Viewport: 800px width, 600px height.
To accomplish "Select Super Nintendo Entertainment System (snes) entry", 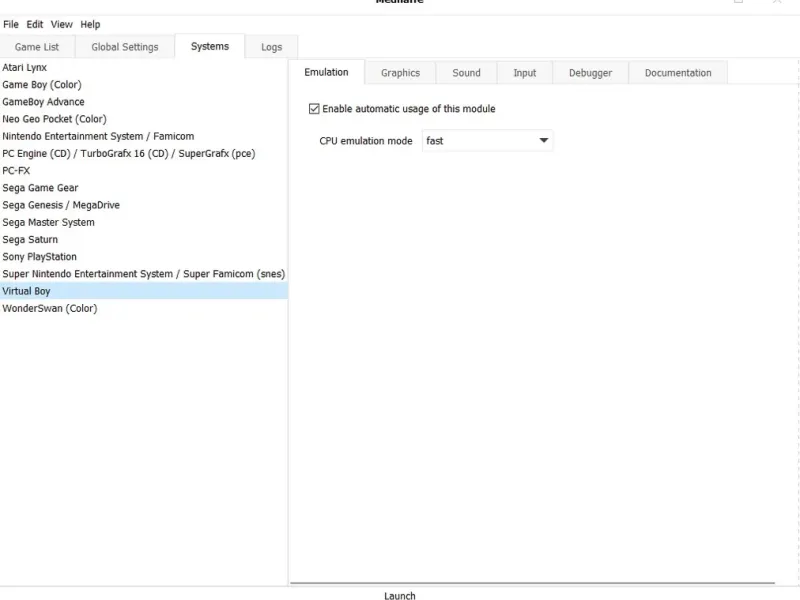I will (x=144, y=274).
